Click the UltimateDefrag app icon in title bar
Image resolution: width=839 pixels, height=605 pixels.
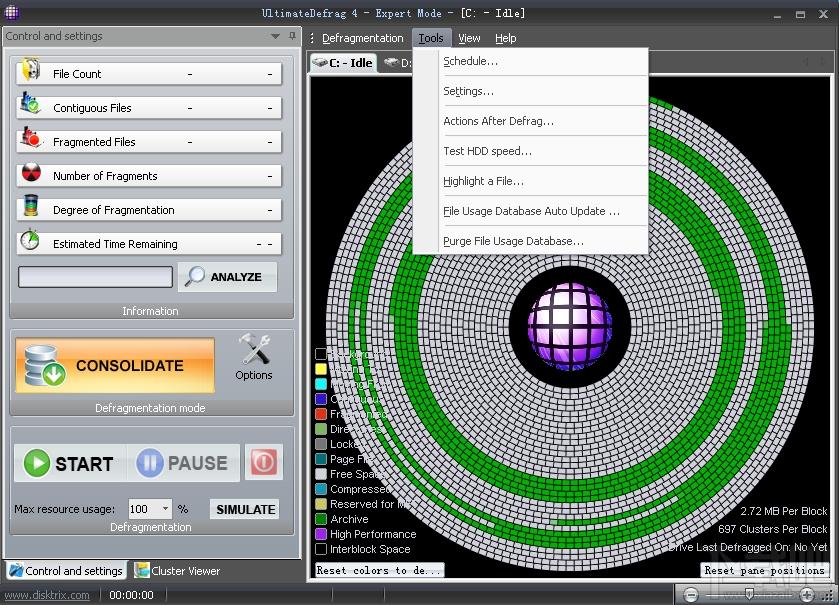(x=12, y=12)
